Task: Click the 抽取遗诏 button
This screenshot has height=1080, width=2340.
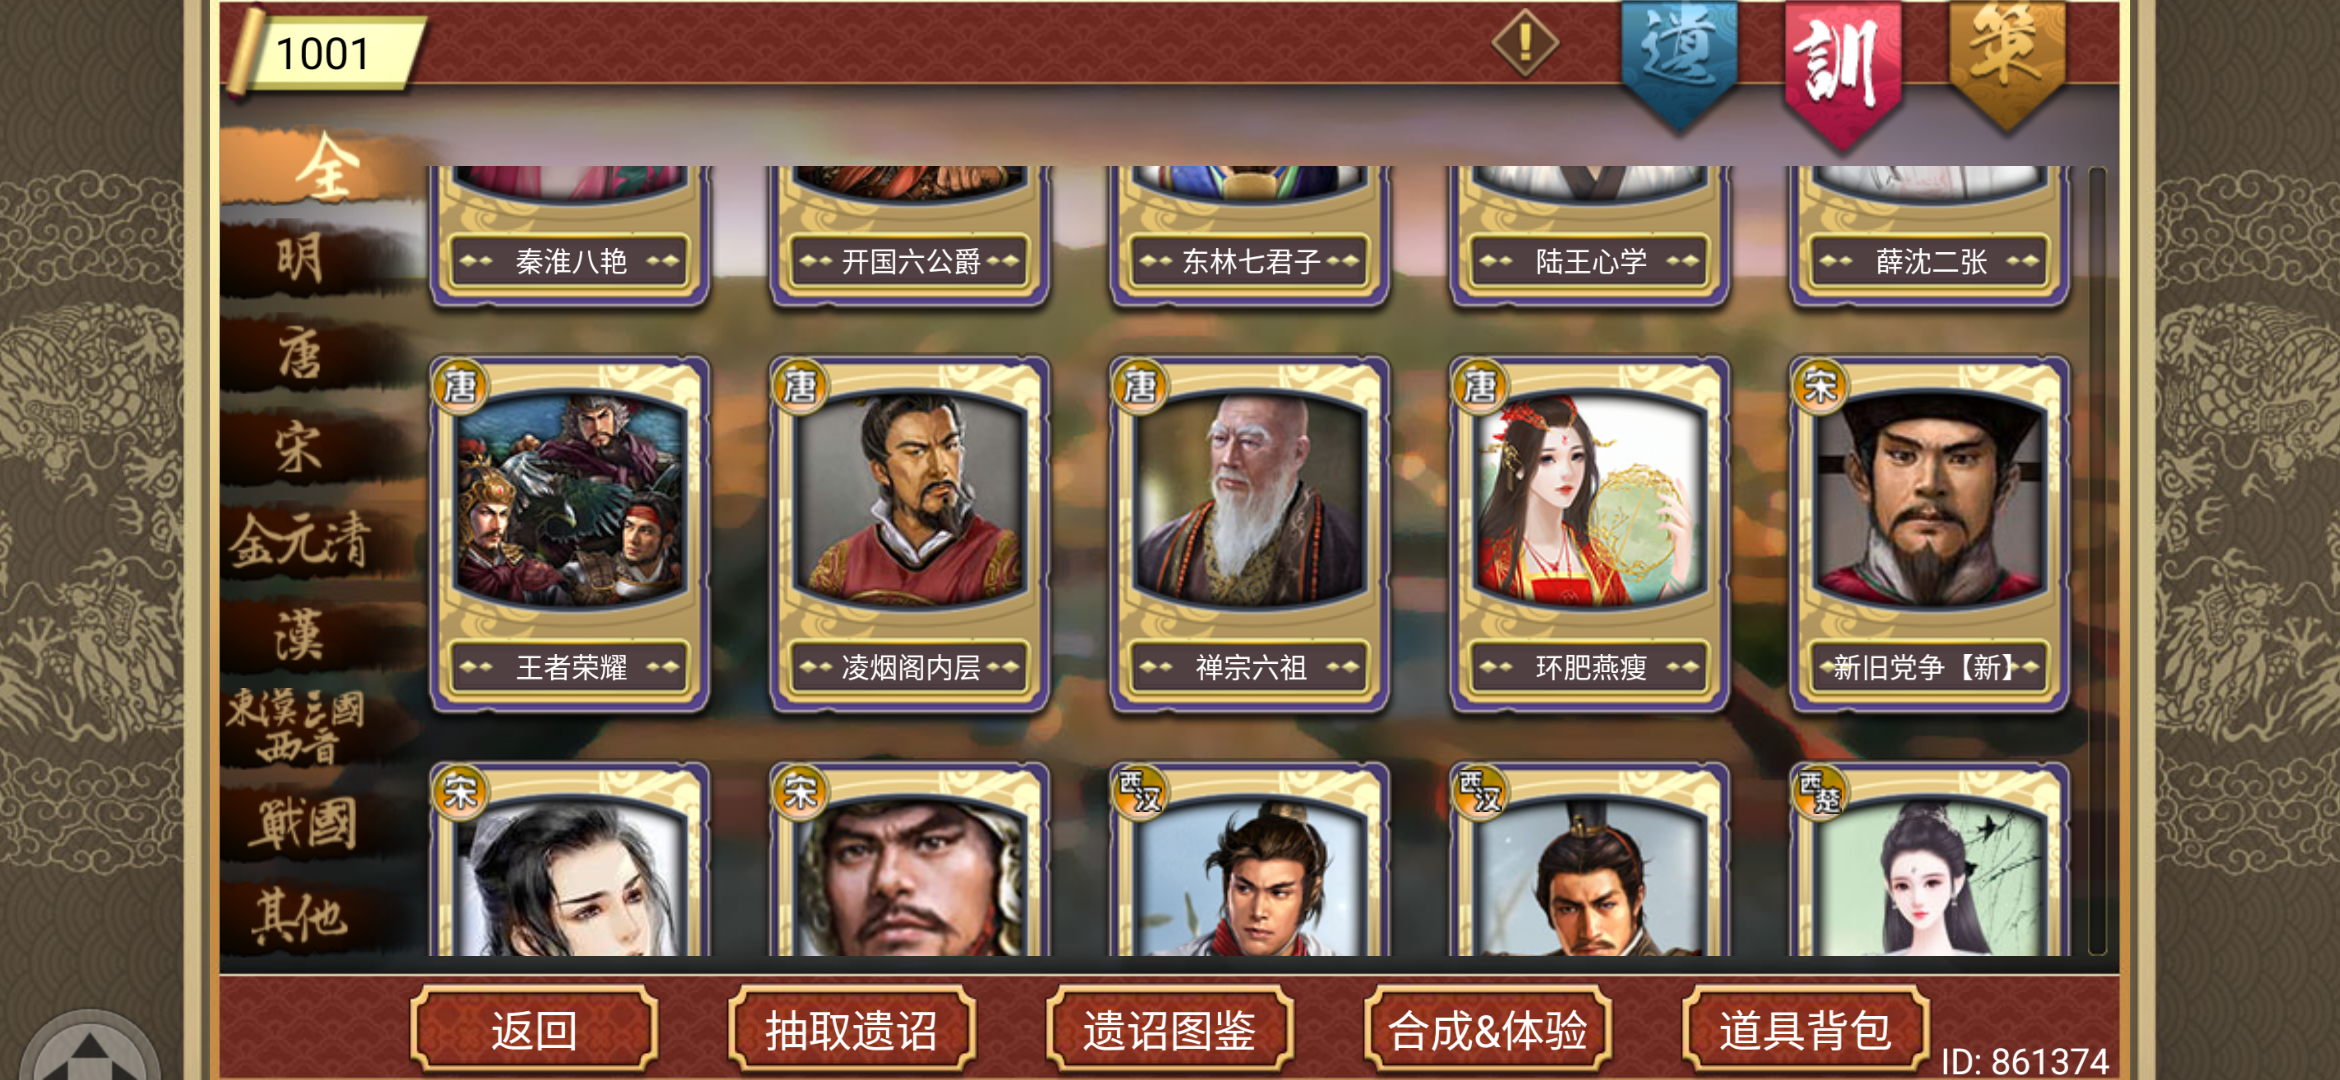Action: coord(852,1029)
